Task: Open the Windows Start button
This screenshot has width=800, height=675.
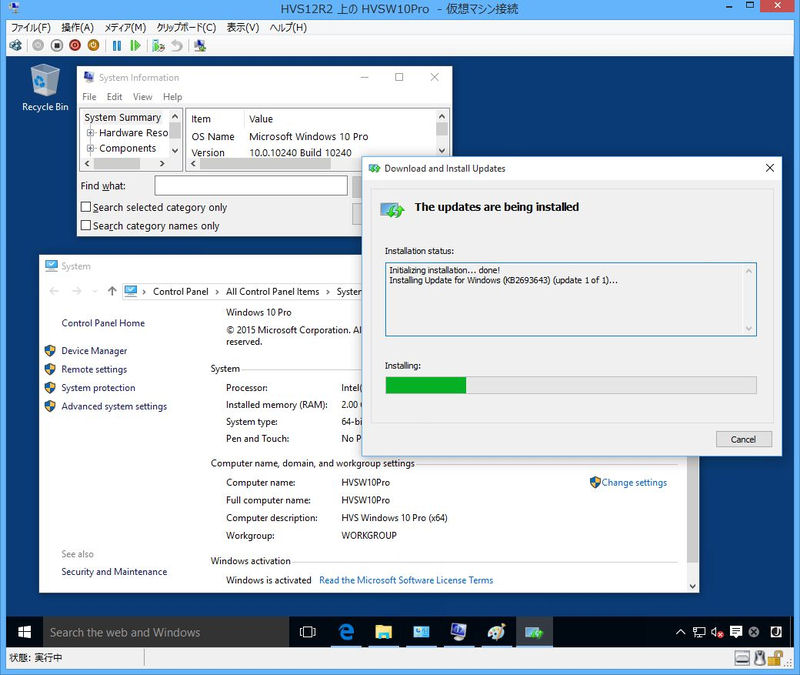Action: pyautogui.click(x=24, y=632)
